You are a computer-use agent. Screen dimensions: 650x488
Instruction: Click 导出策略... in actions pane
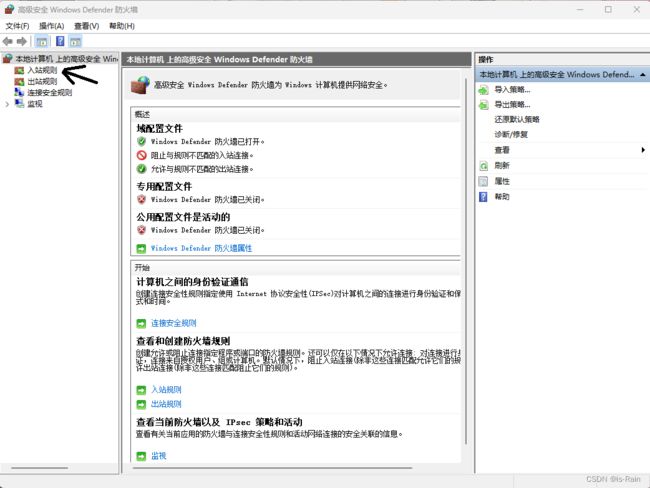[x=512, y=104]
